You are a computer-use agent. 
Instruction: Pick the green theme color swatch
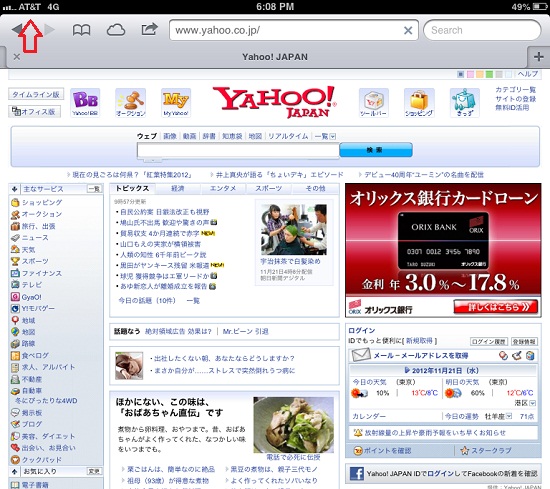click(489, 74)
